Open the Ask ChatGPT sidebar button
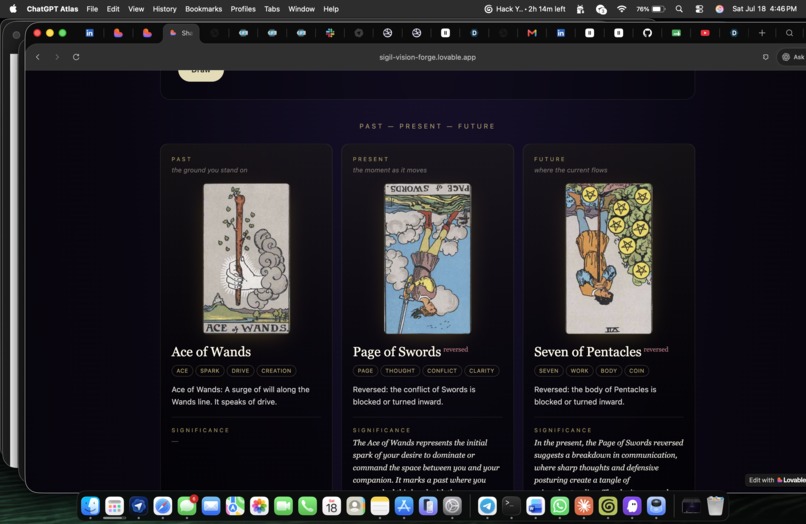The width and height of the screenshot is (806, 524). point(793,57)
